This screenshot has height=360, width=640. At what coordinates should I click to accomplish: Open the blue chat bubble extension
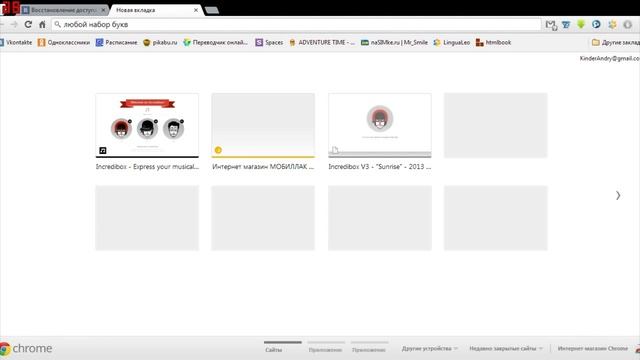(x=596, y=24)
